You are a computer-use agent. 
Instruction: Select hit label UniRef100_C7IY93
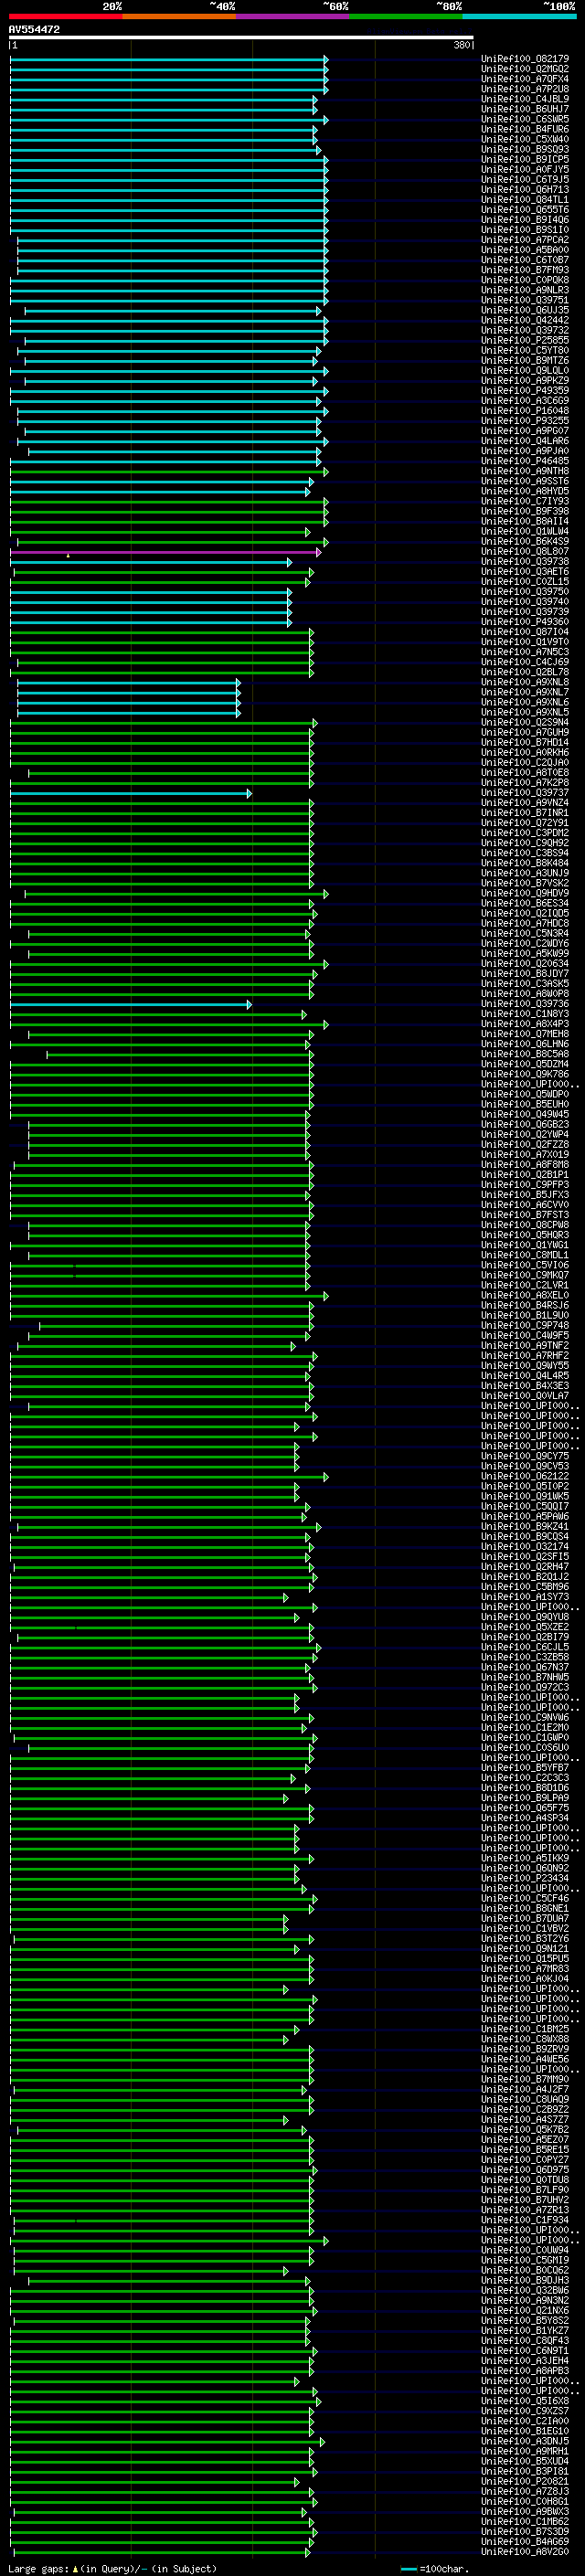[525, 501]
